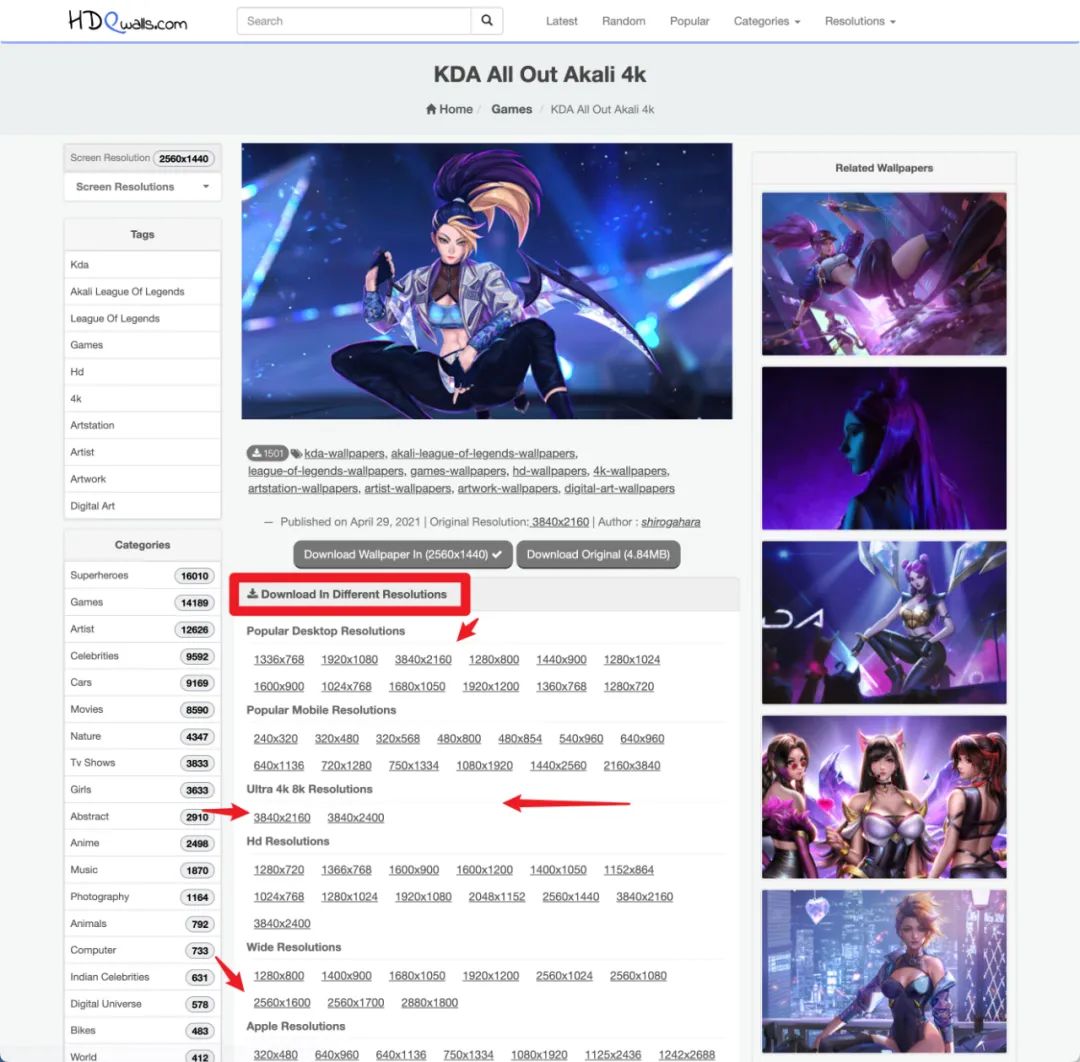
Task: Click the Home breadcrumb with house icon
Action: coord(449,109)
